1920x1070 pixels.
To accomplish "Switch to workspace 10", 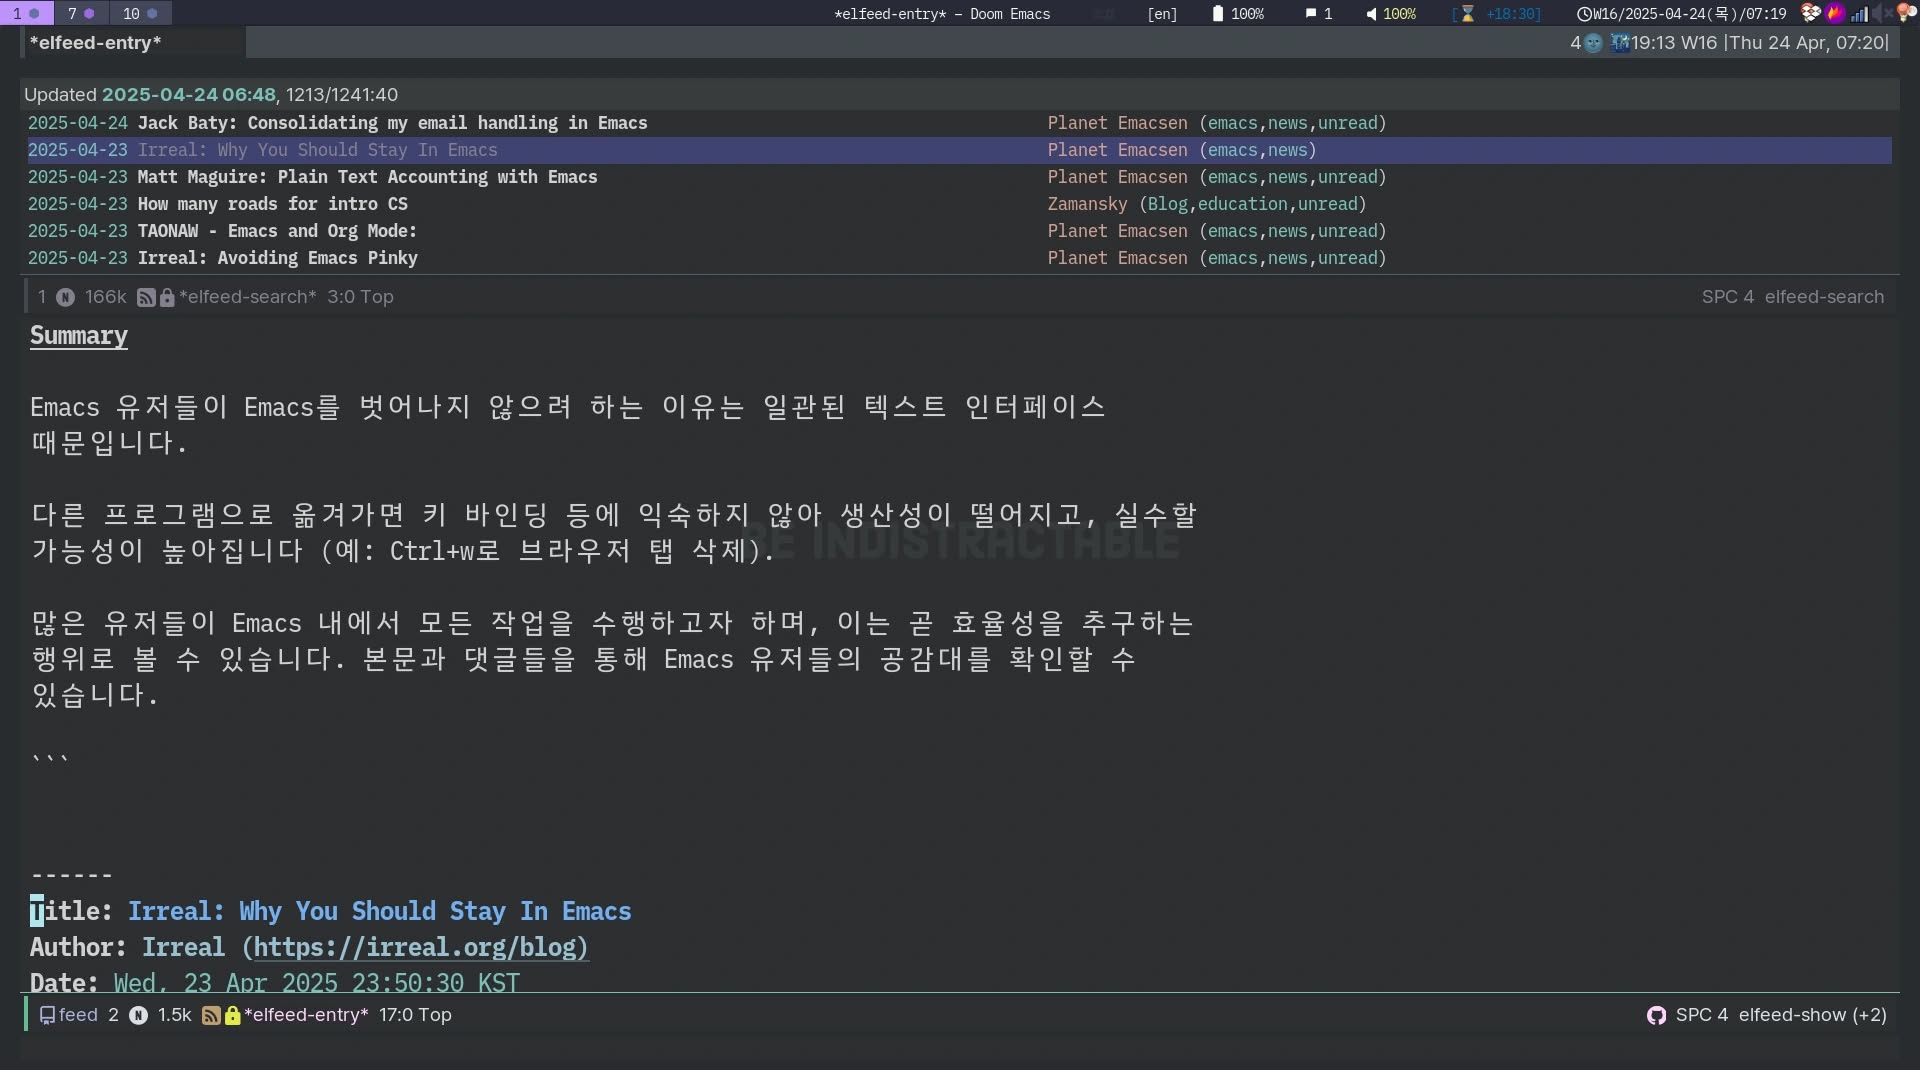I will point(139,13).
